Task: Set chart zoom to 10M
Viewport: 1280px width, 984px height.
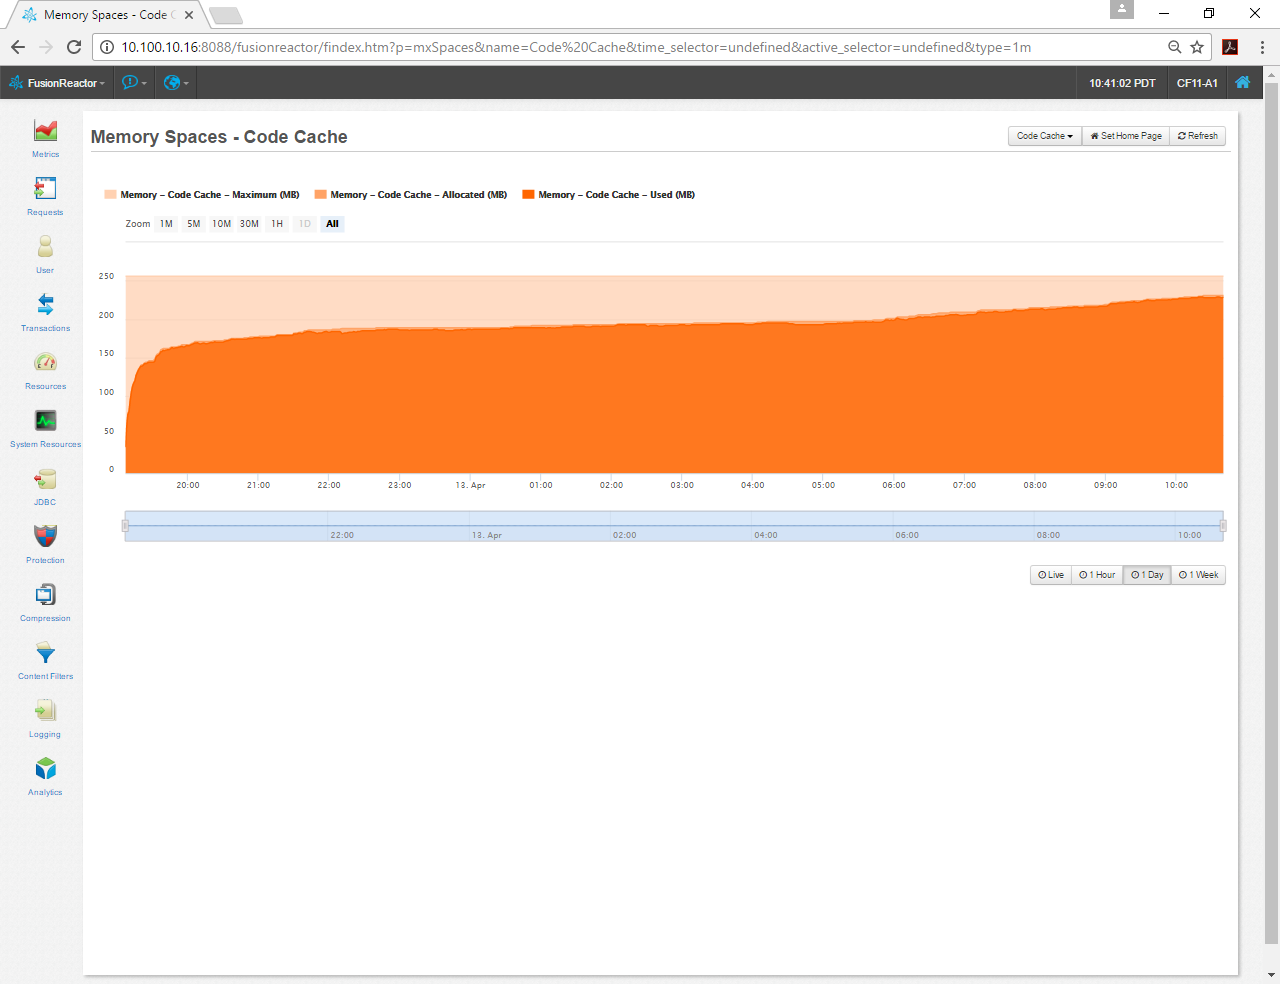Action: pyautogui.click(x=222, y=224)
